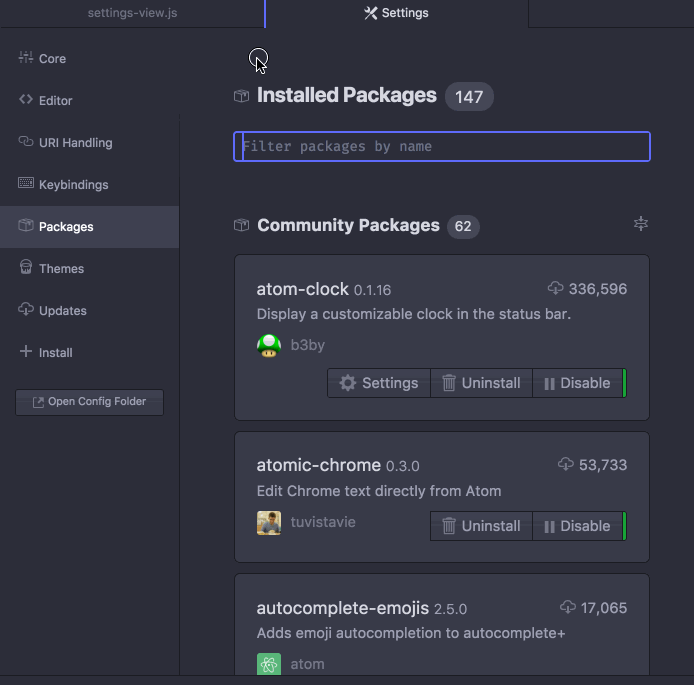Click the Installed Packages 147 count badge

point(469,96)
